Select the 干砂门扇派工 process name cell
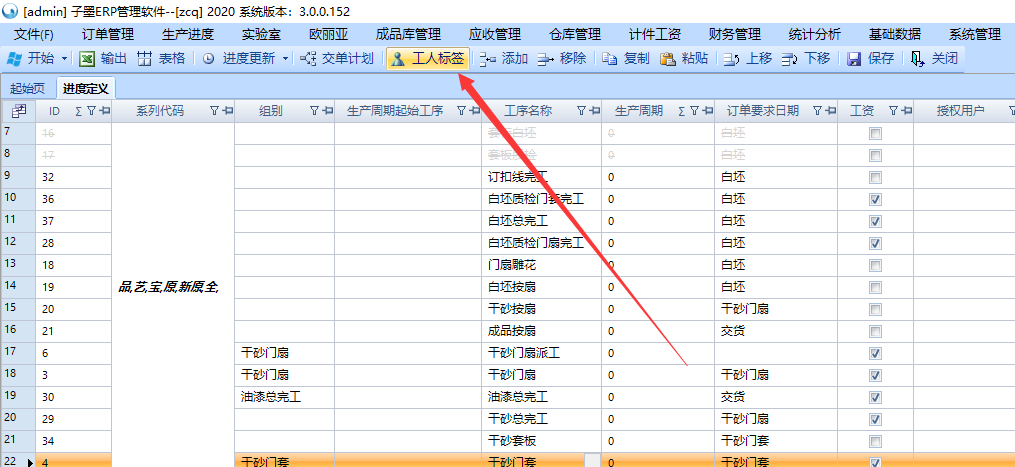 tap(524, 353)
